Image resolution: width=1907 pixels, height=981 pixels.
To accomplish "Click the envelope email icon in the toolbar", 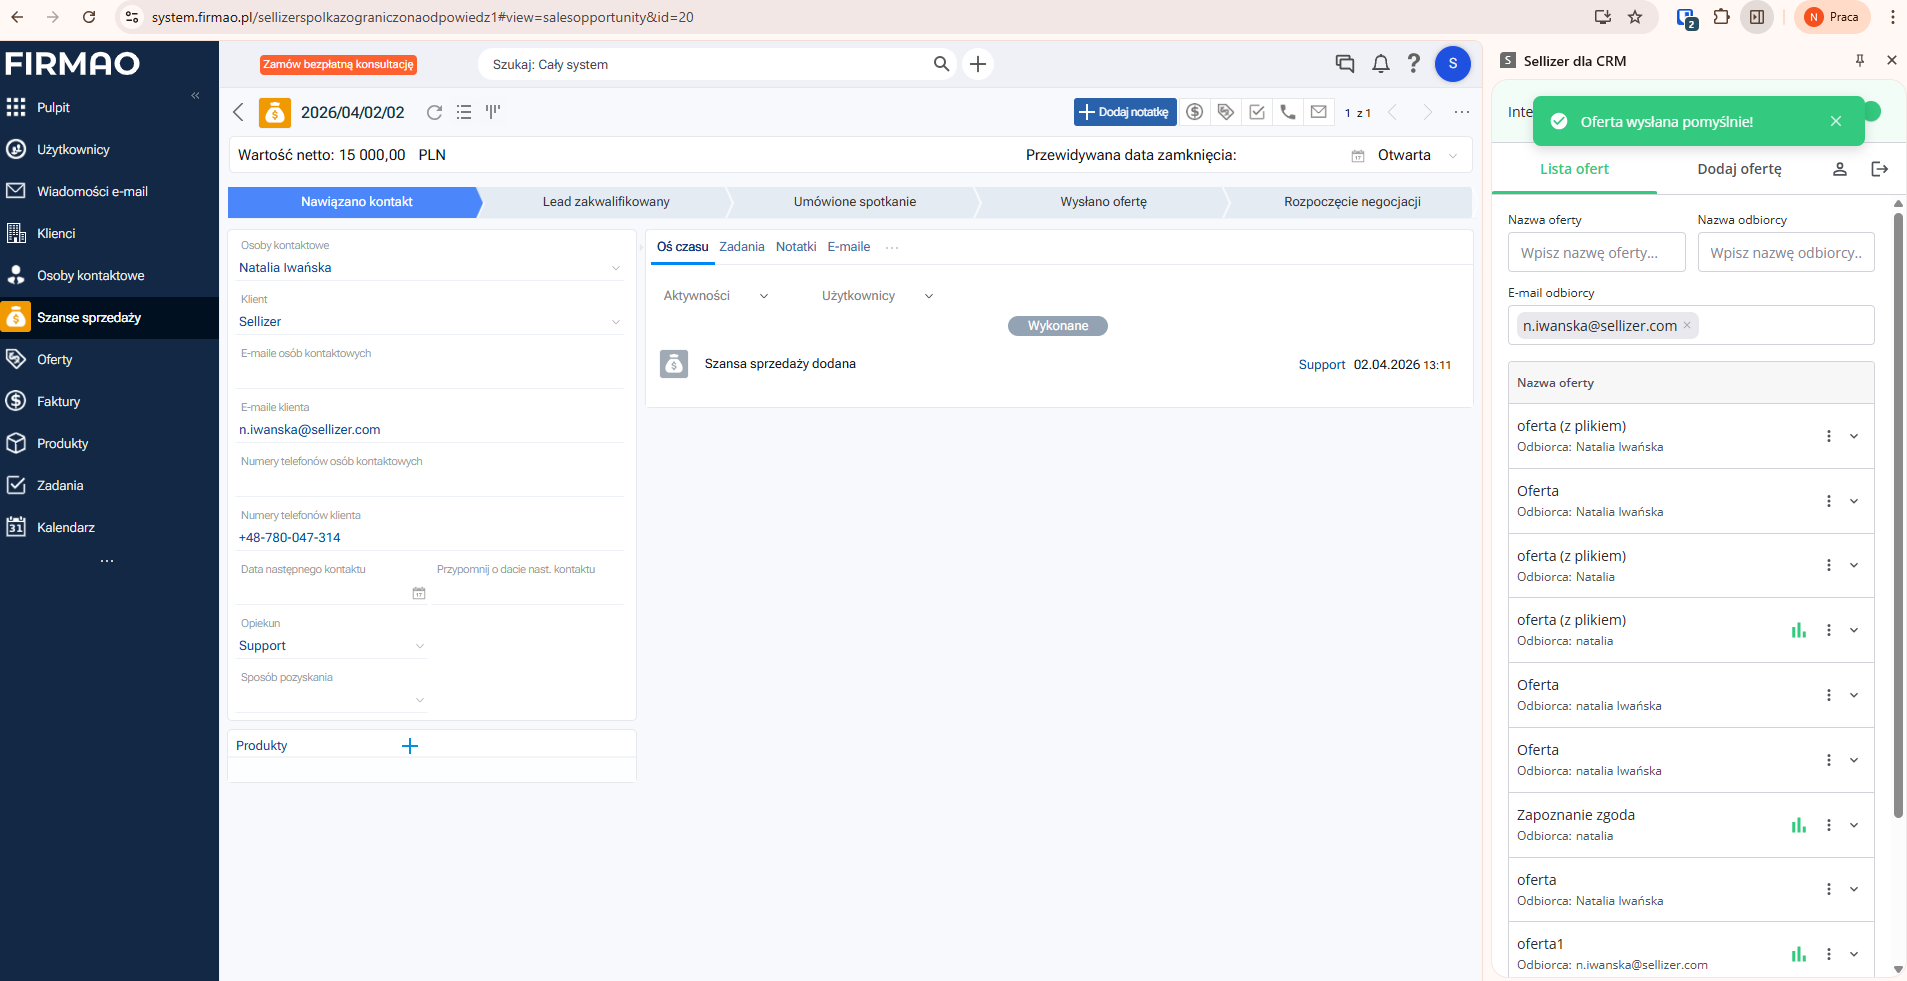I will pyautogui.click(x=1319, y=112).
